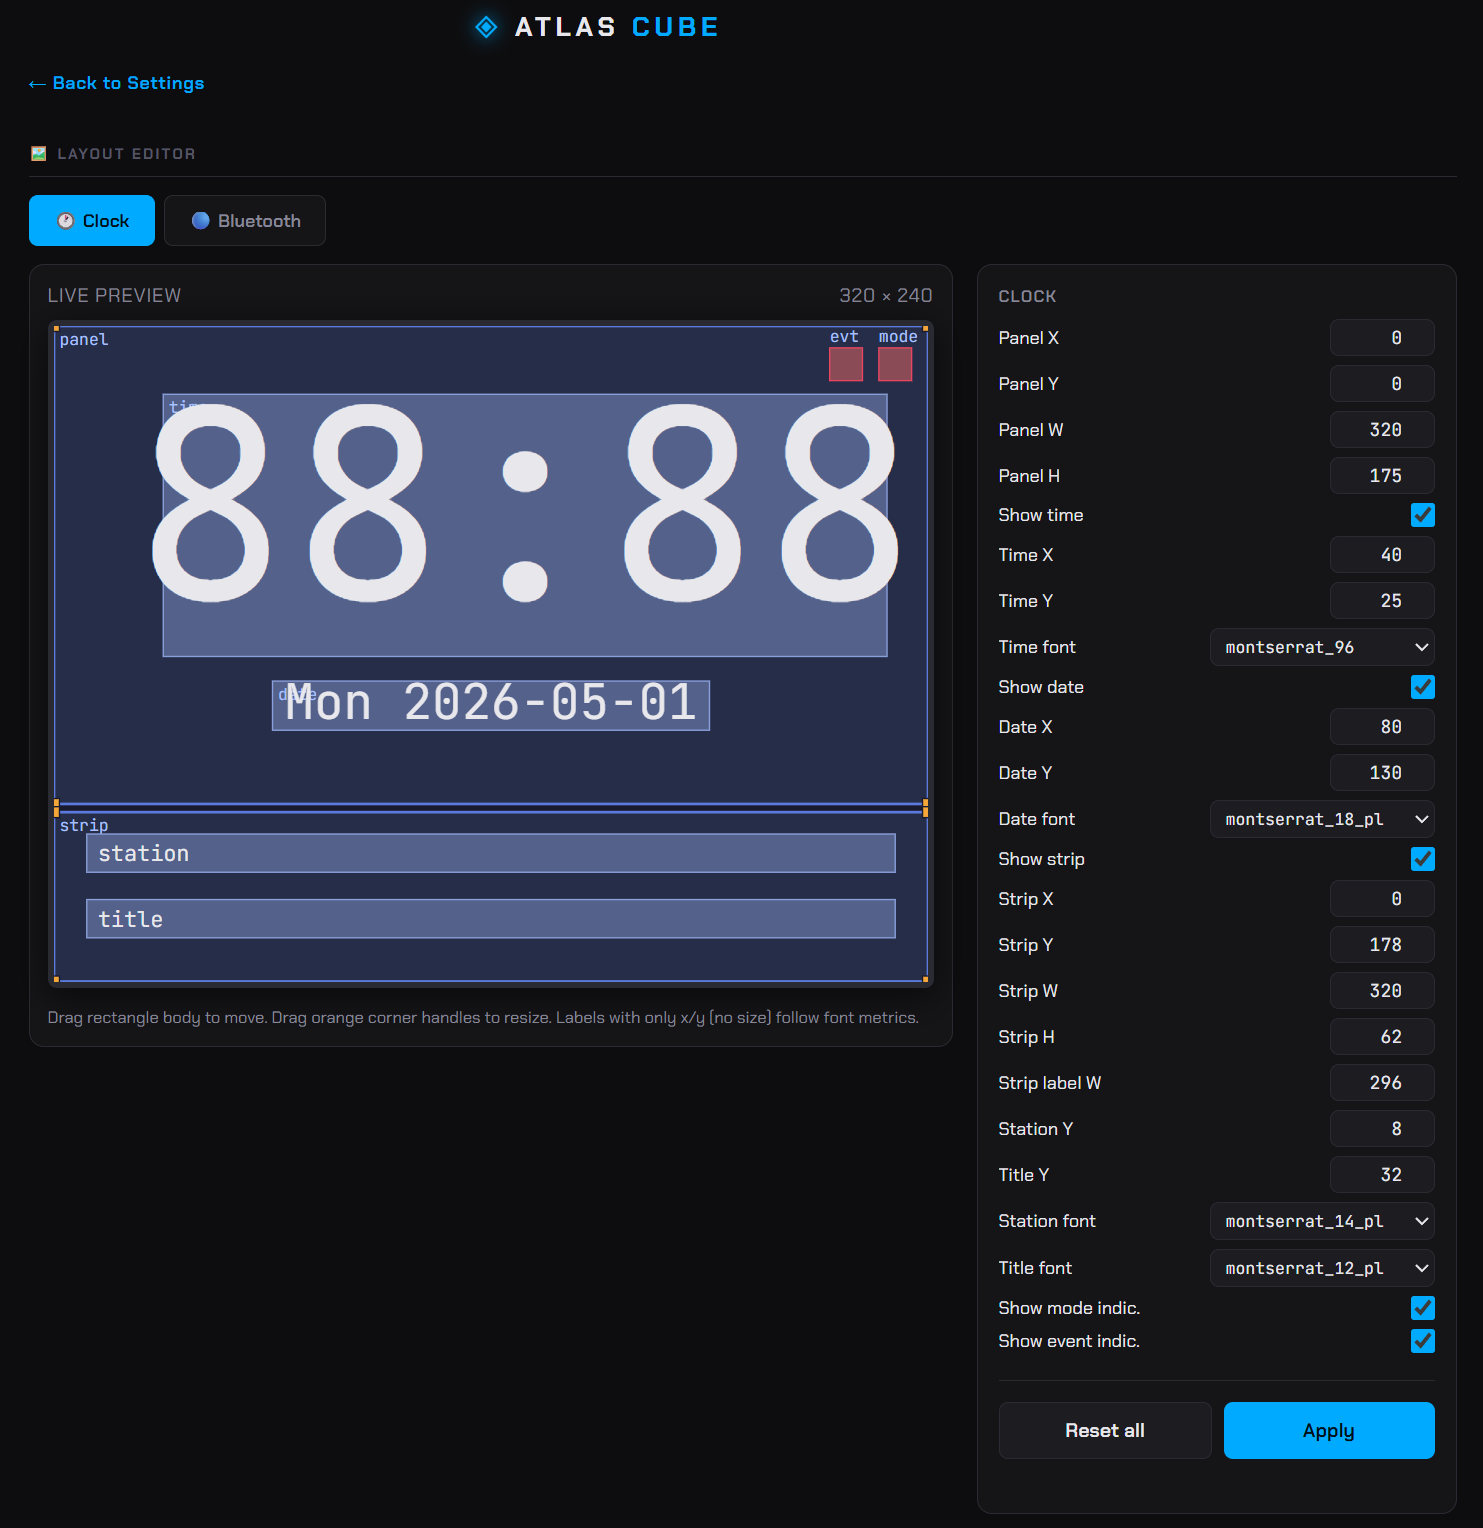Click the strip label in the preview
The height and width of the screenshot is (1528, 1483).
point(84,825)
